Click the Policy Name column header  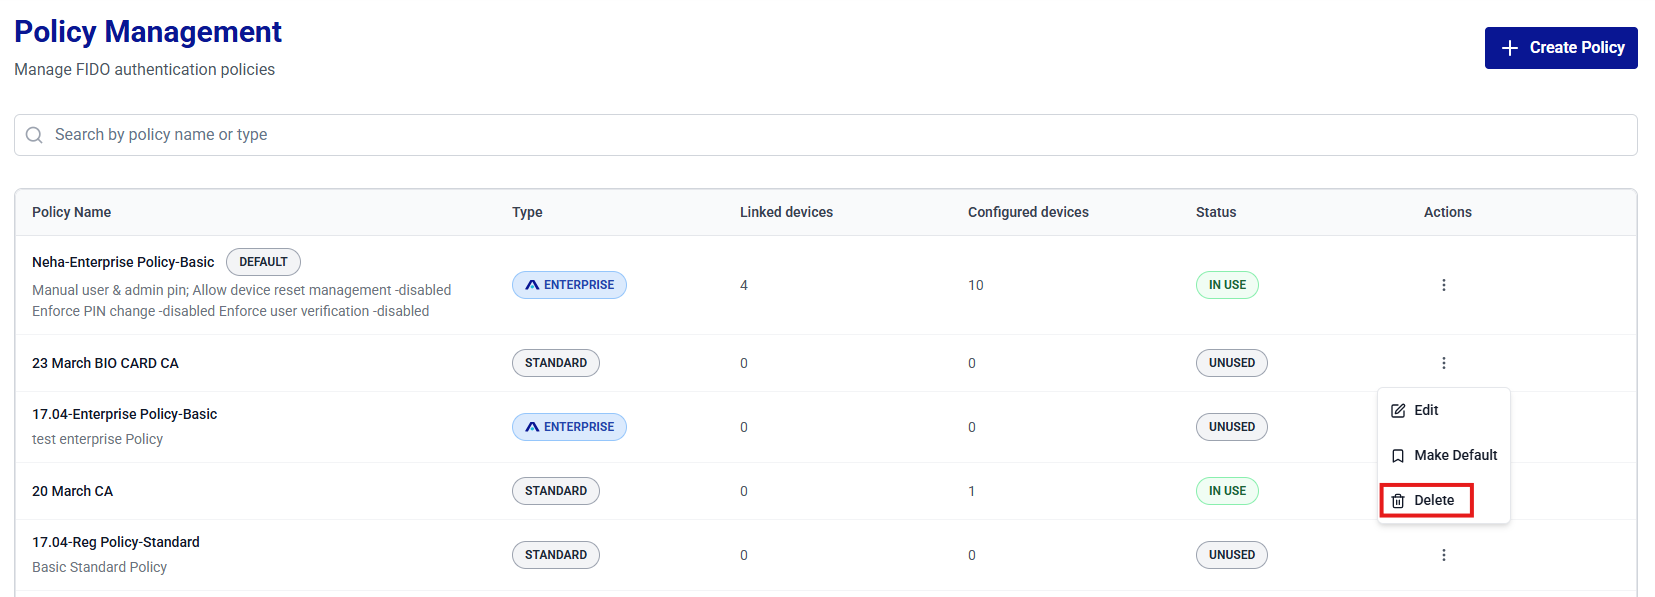71,212
